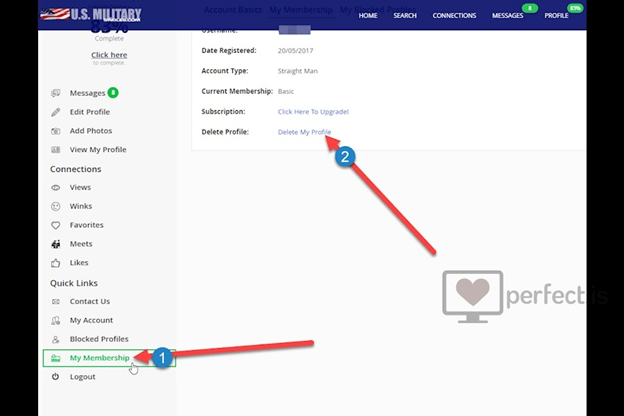
Task: Open PROFILE in the top navigation
Action: (556, 16)
